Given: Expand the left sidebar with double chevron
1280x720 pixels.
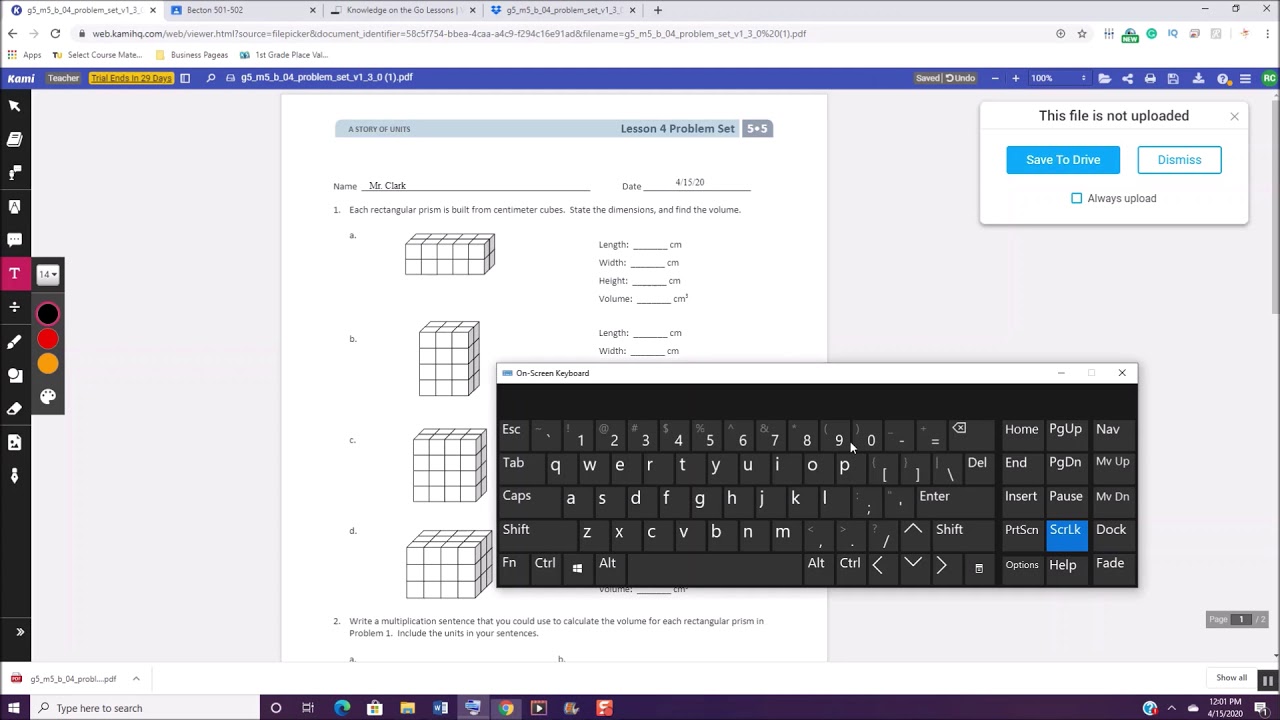Looking at the screenshot, I should click(x=19, y=632).
